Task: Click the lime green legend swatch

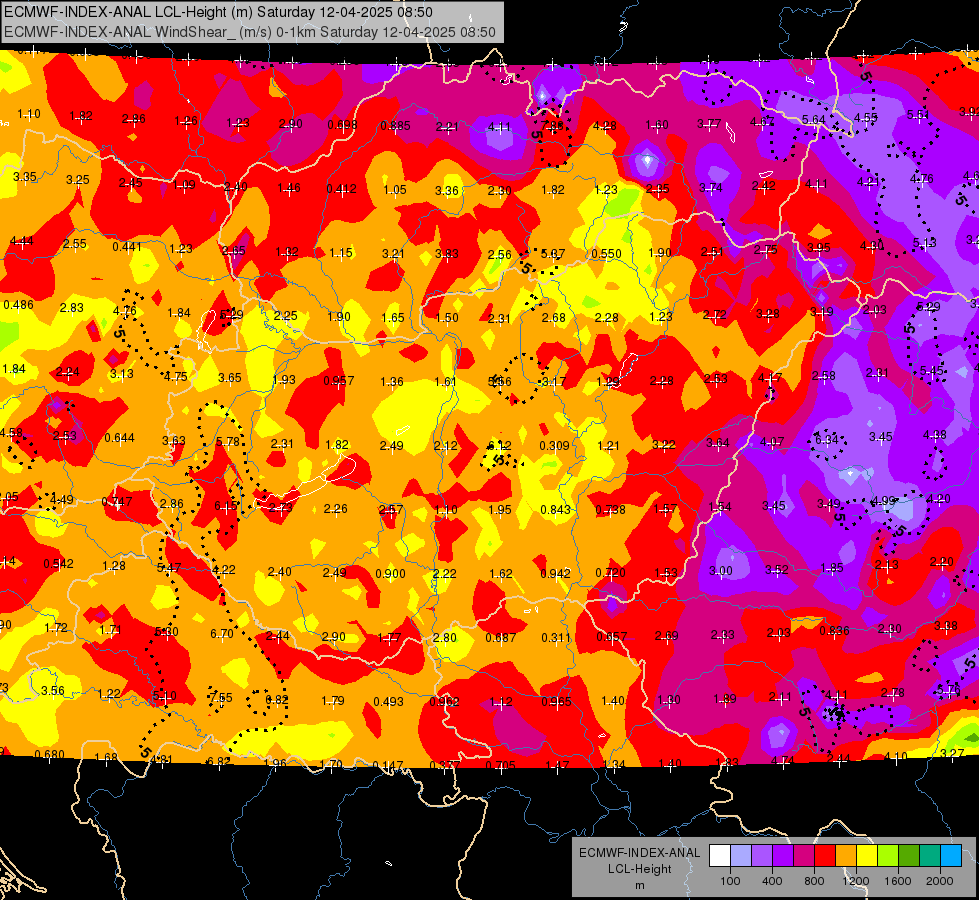Action: pyautogui.click(x=888, y=856)
